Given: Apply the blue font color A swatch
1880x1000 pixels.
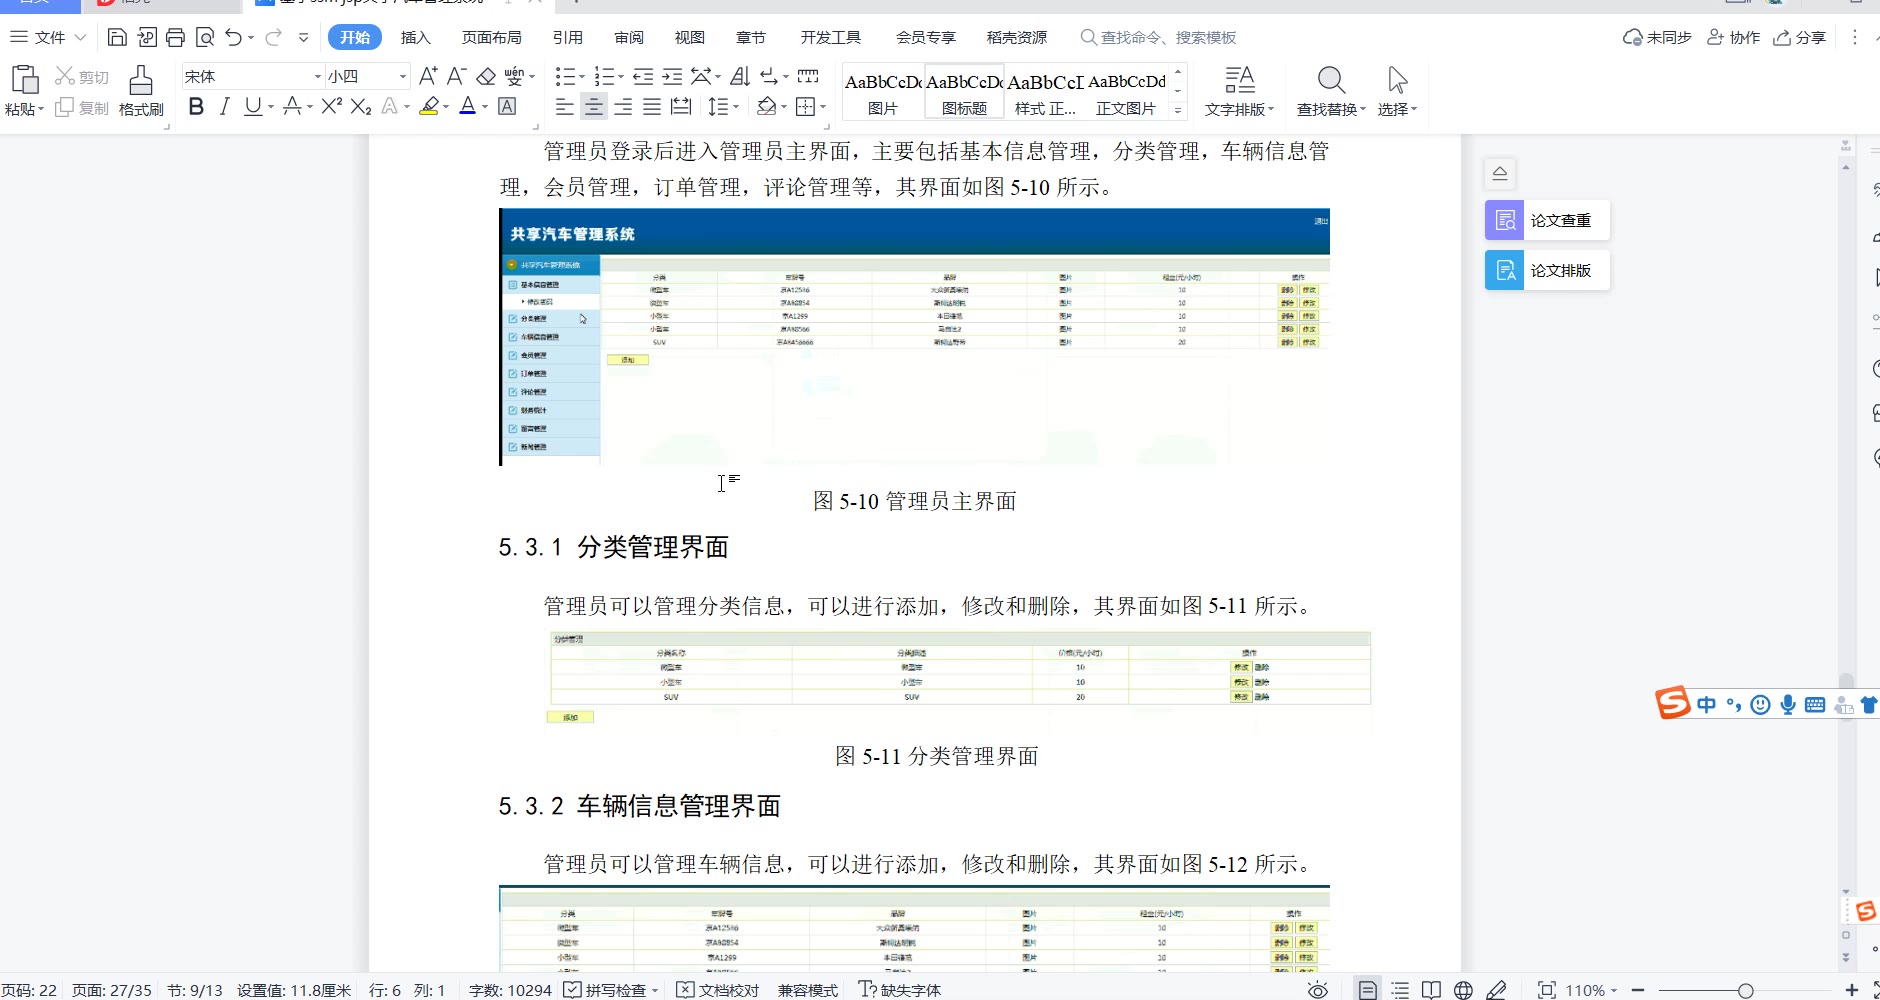Looking at the screenshot, I should coord(467,106).
